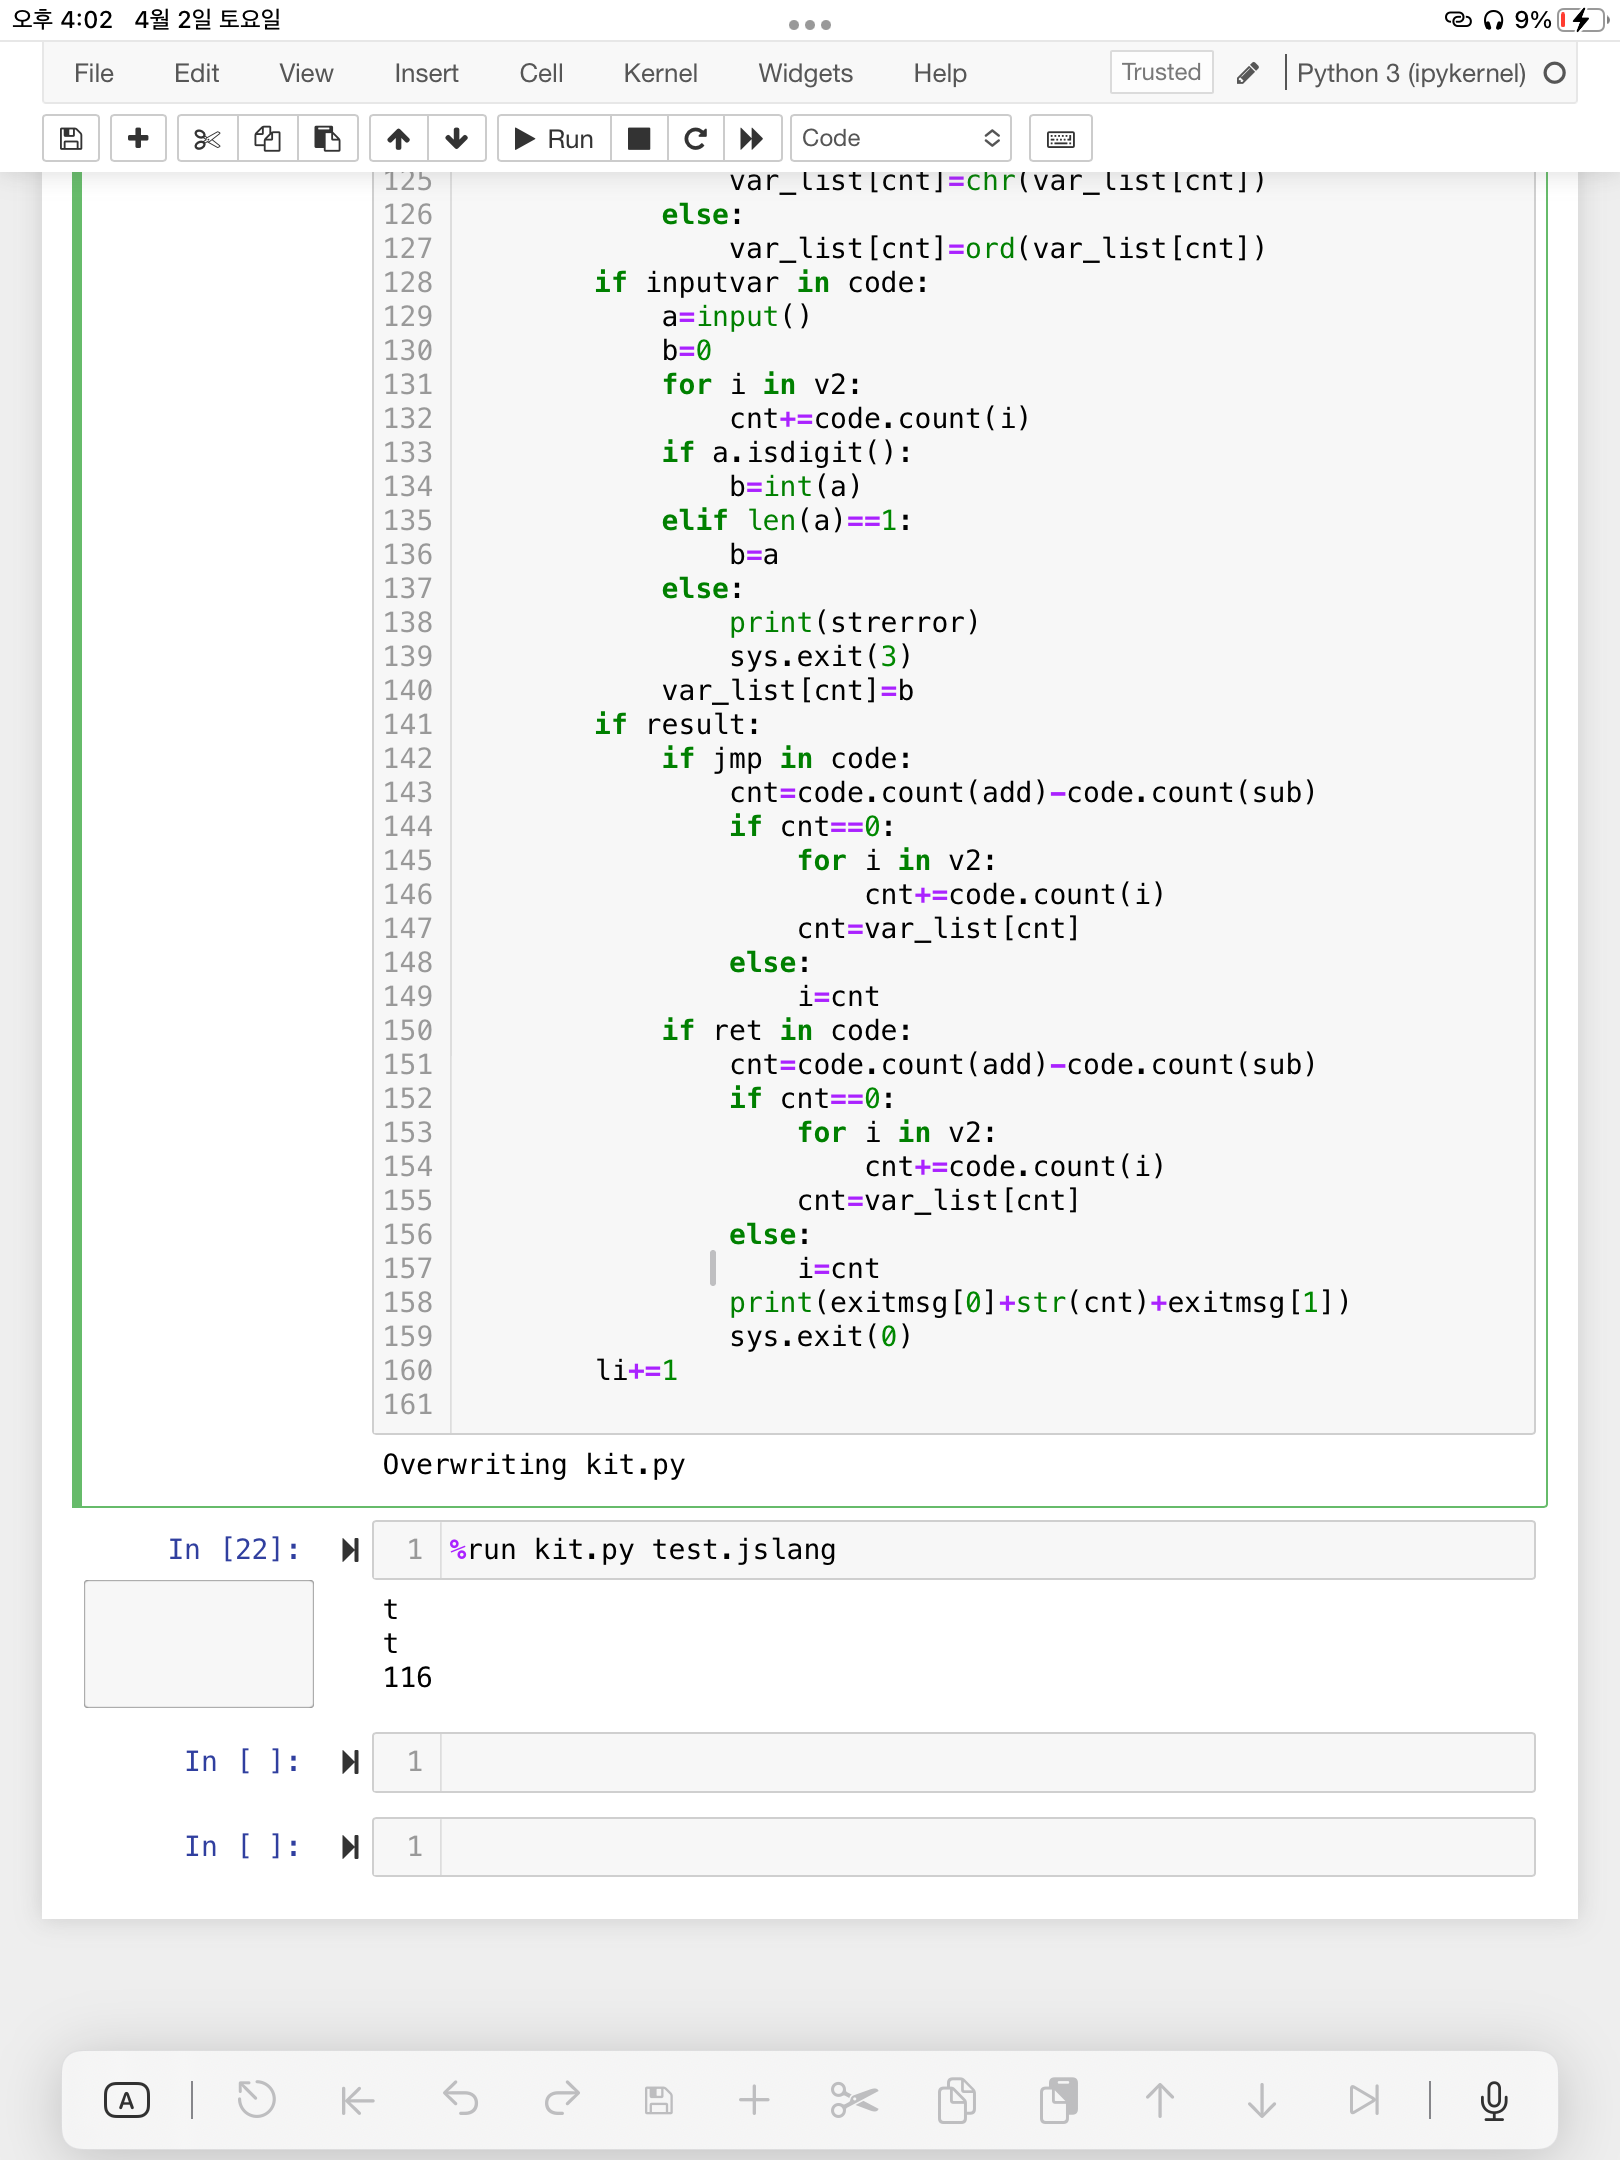This screenshot has height=2160, width=1620.
Task: Restart kernel and run all cells
Action: click(x=753, y=138)
